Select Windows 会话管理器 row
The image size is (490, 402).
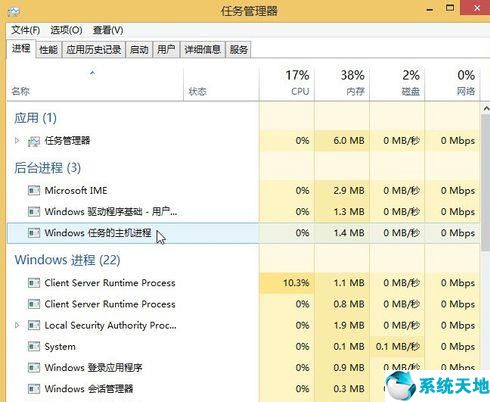pyautogui.click(x=243, y=389)
